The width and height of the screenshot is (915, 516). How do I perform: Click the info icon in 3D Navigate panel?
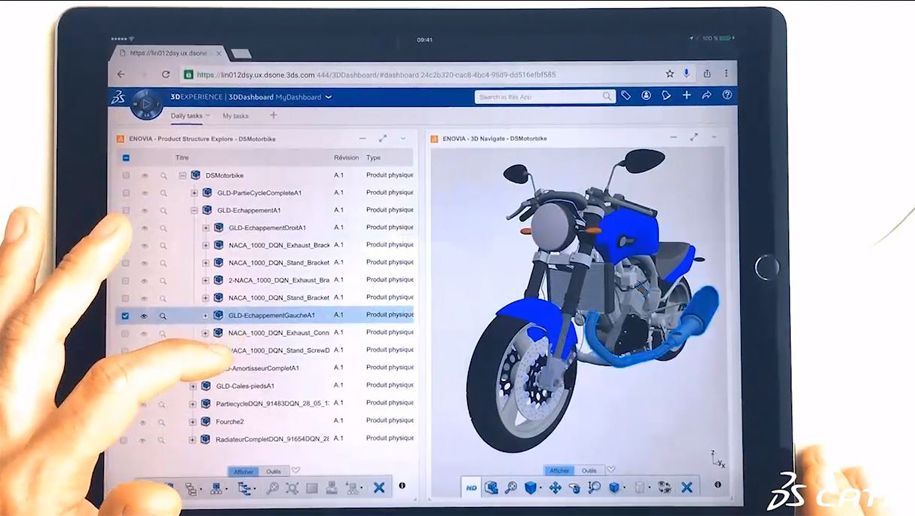(718, 484)
